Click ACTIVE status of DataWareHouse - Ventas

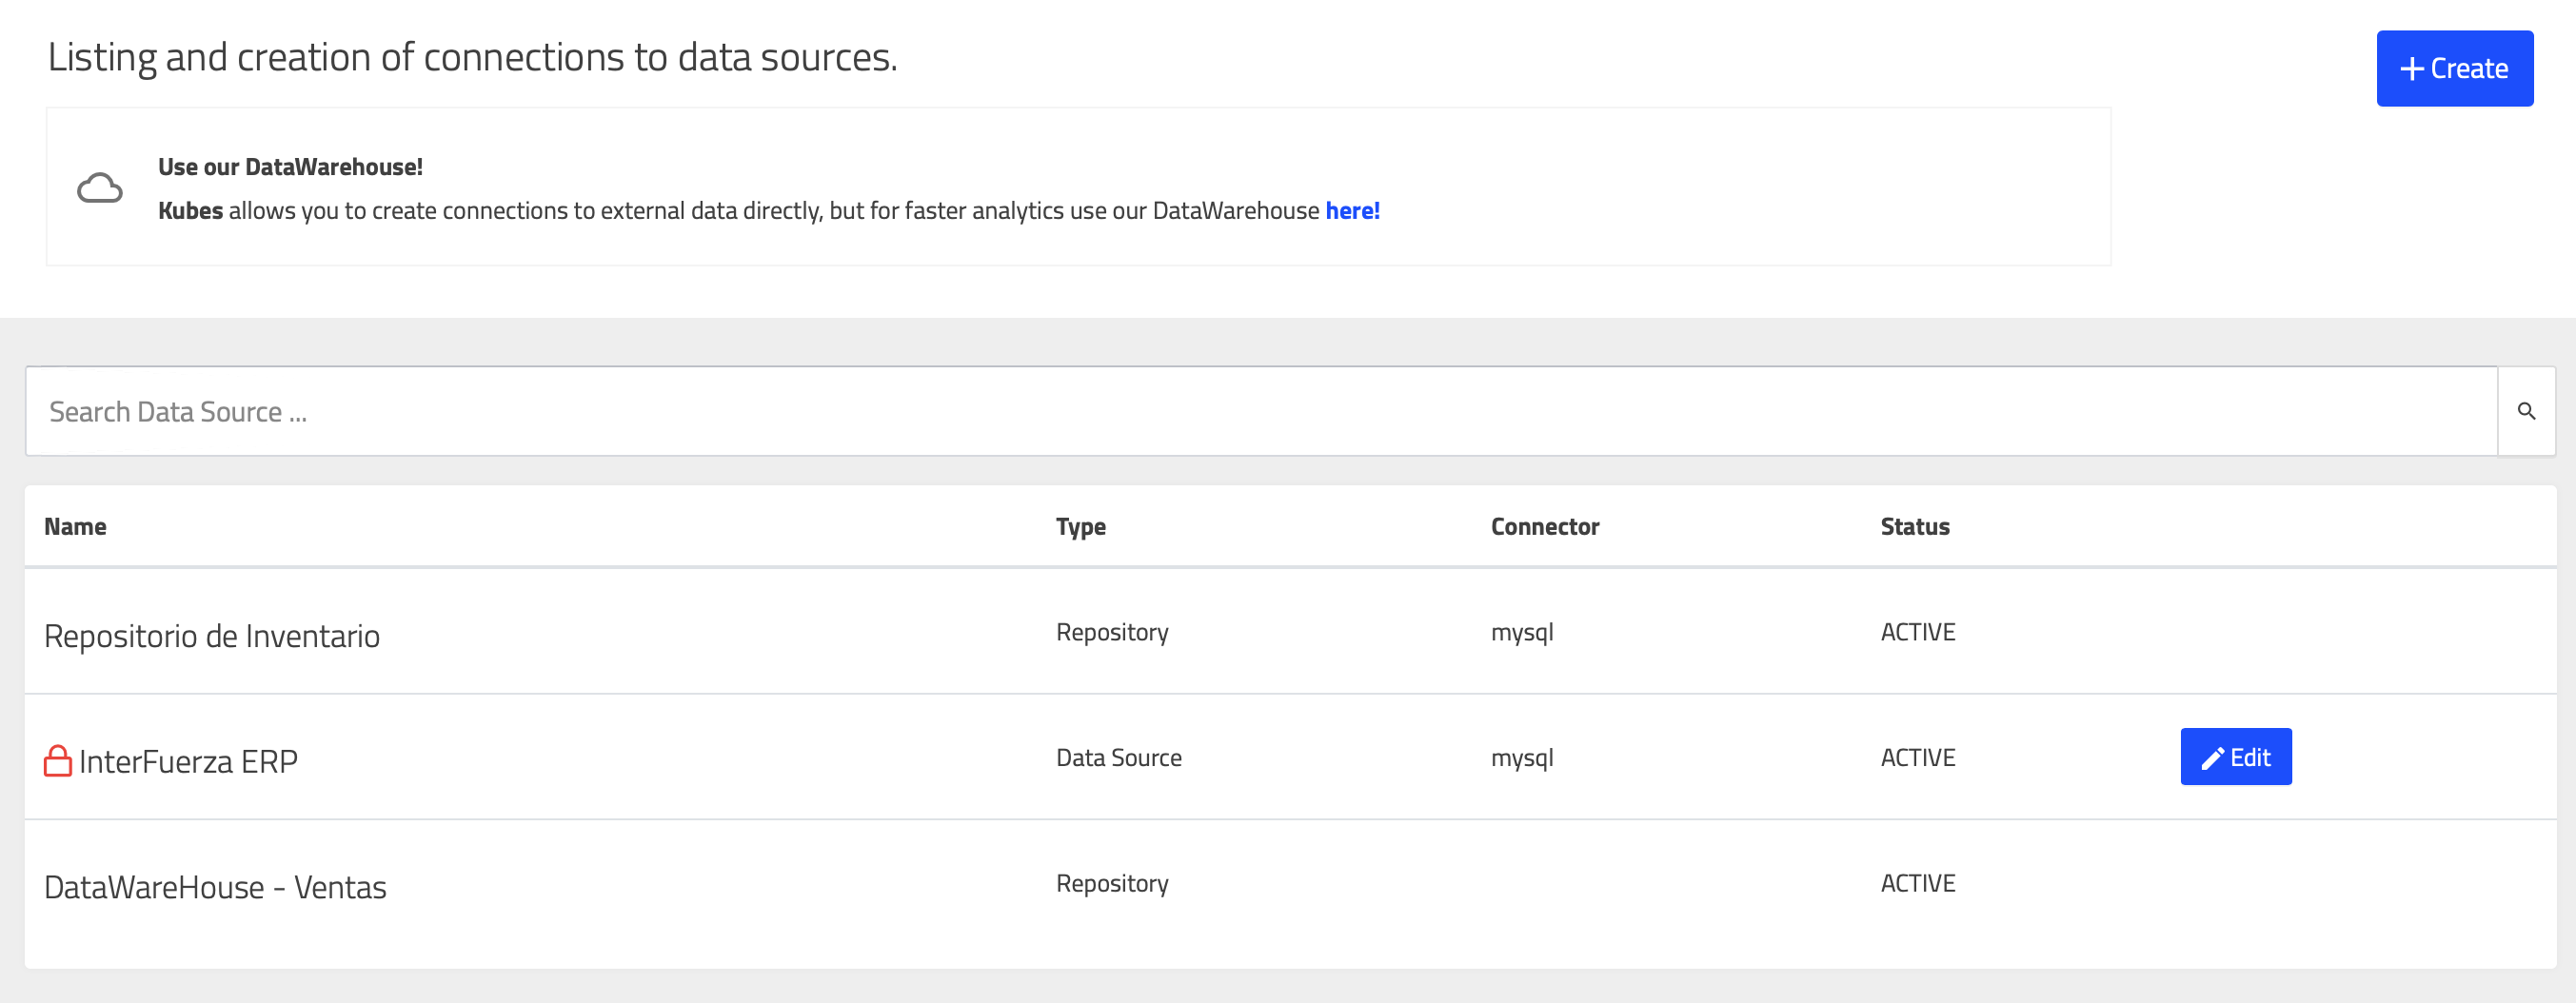pos(1917,883)
